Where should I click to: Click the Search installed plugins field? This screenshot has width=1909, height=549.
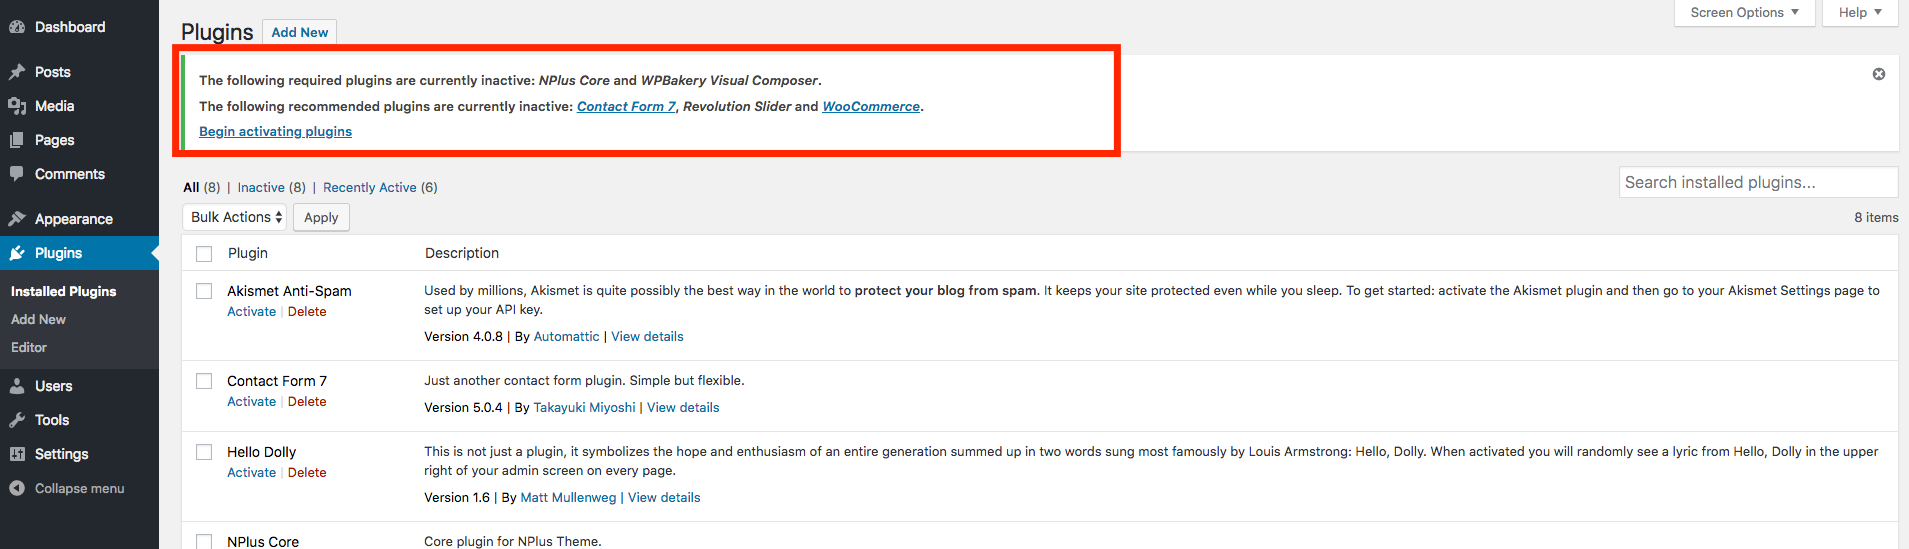(x=1758, y=182)
